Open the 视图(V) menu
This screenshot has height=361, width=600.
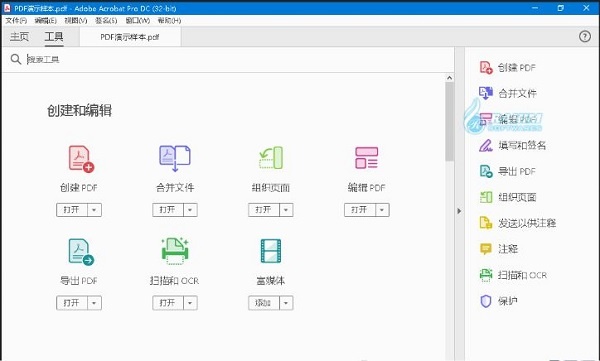(76, 20)
